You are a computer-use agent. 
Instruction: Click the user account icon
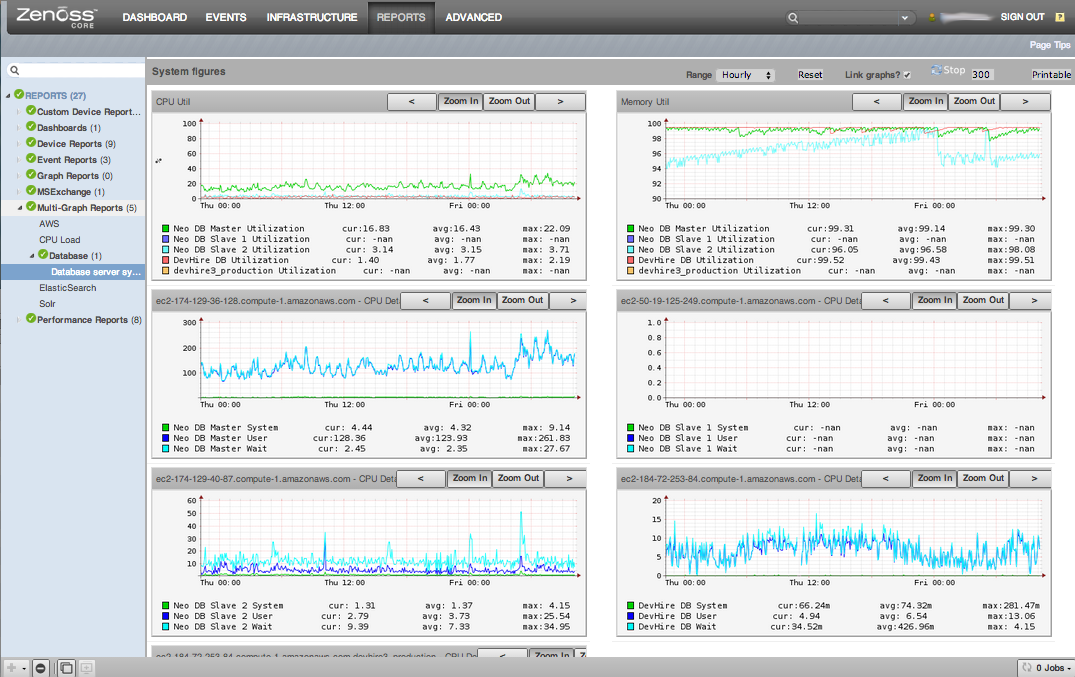pos(932,17)
